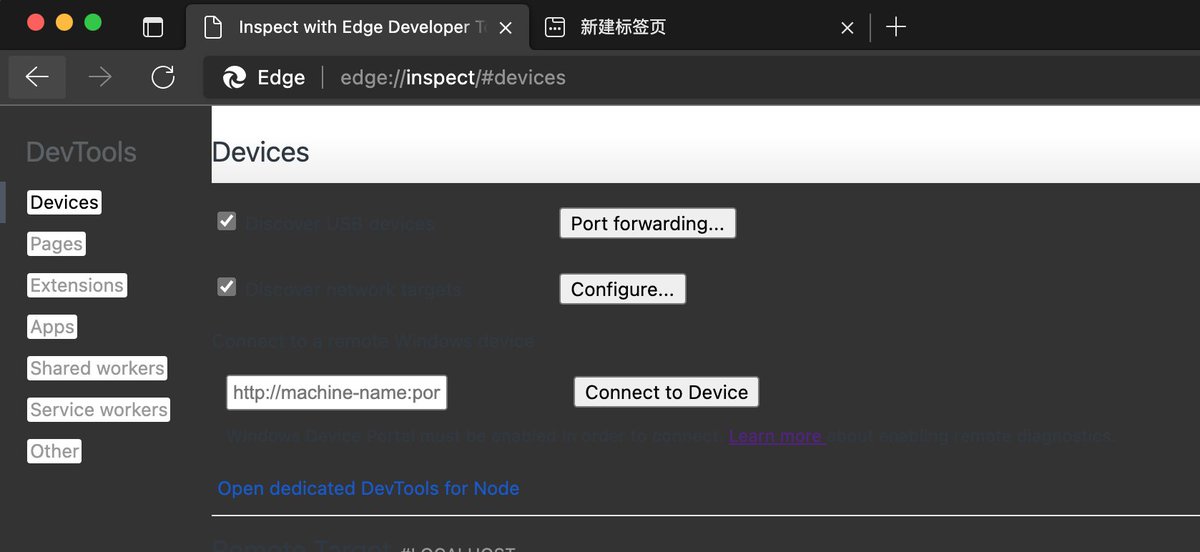This screenshot has width=1200, height=552.
Task: Click the forward navigation arrow
Action: click(100, 77)
